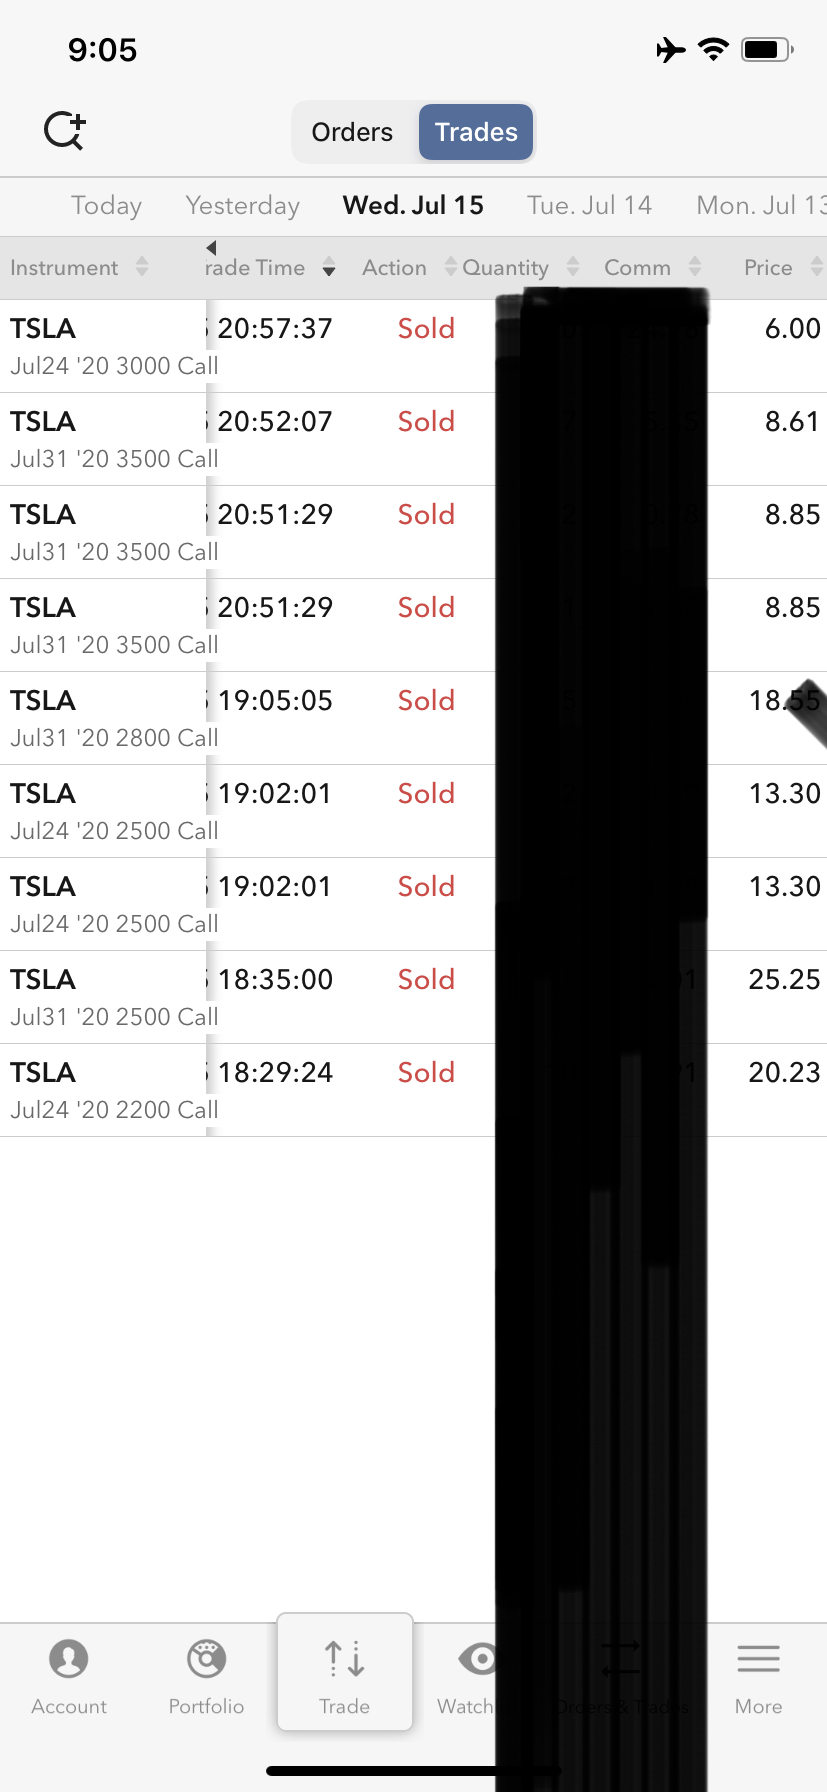This screenshot has width=827, height=1792.
Task: Select the Today date filter
Action: pos(106,205)
